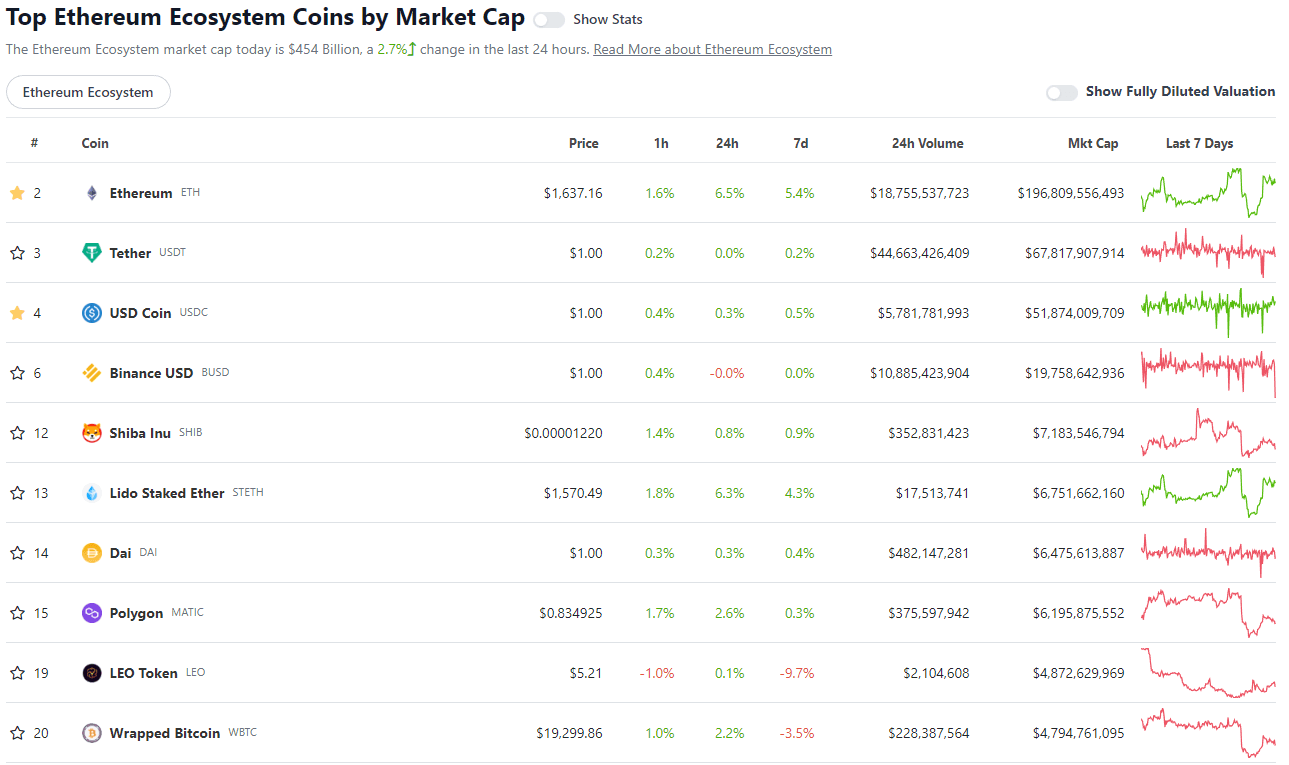1289x765 pixels.
Task: Open Shiba Inu's 7-day sparkline chart
Action: (x=1208, y=433)
